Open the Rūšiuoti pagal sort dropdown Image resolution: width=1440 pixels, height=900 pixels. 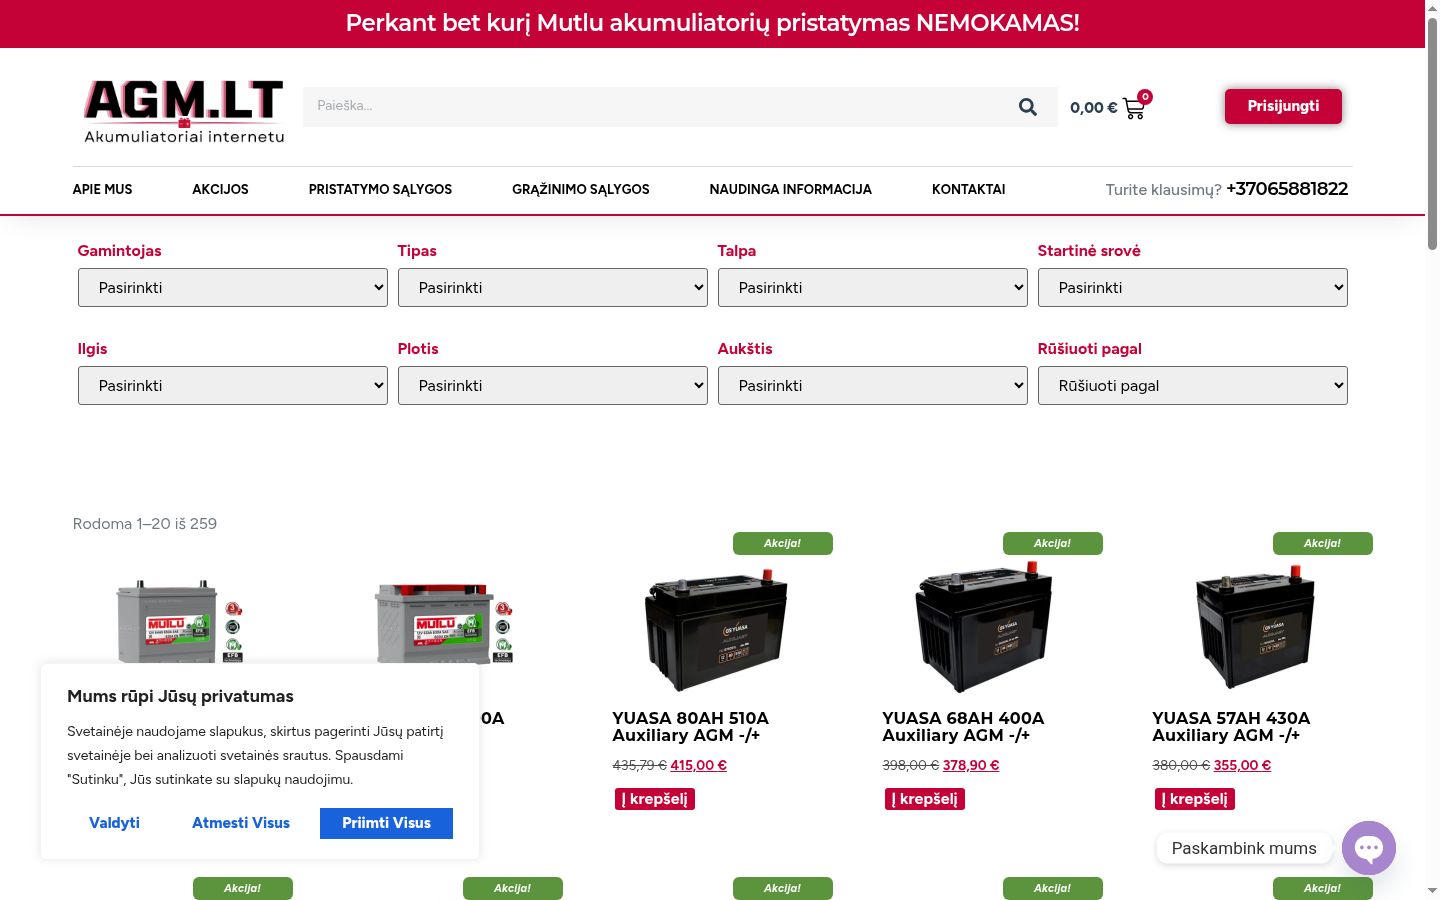1193,386
